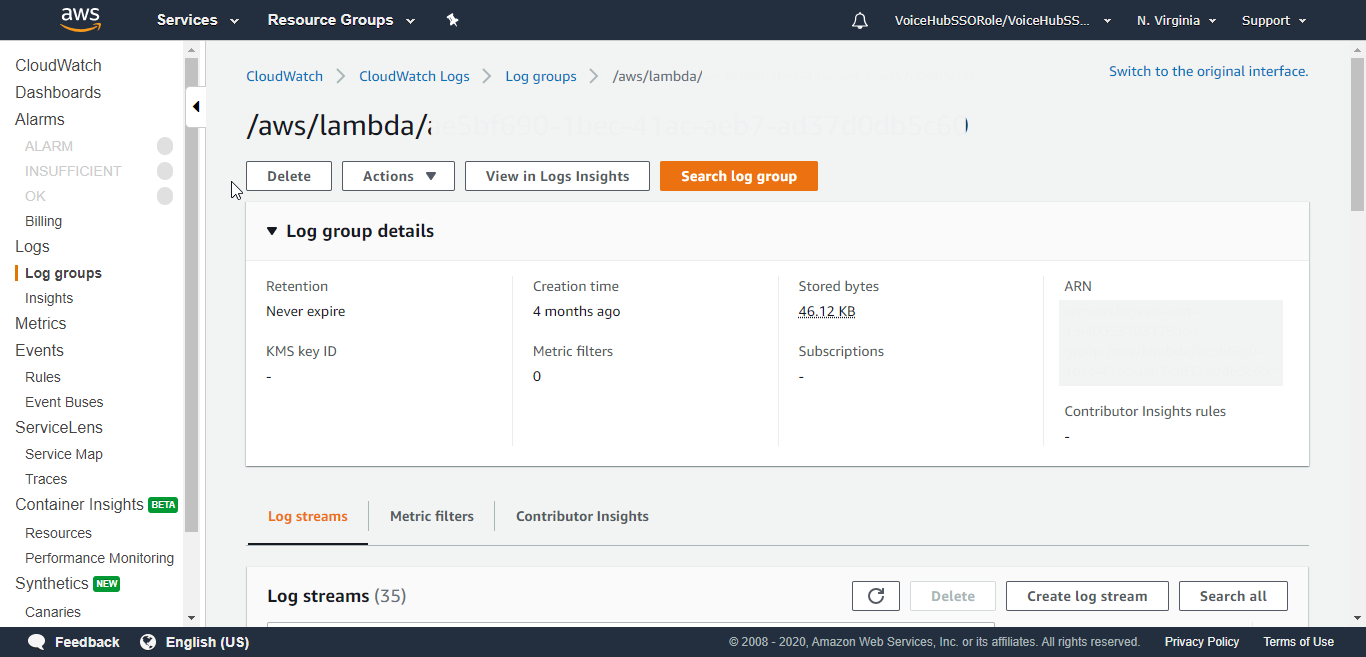Open Dashboards in the sidebar
This screenshot has height=657, width=1366.
58,92
